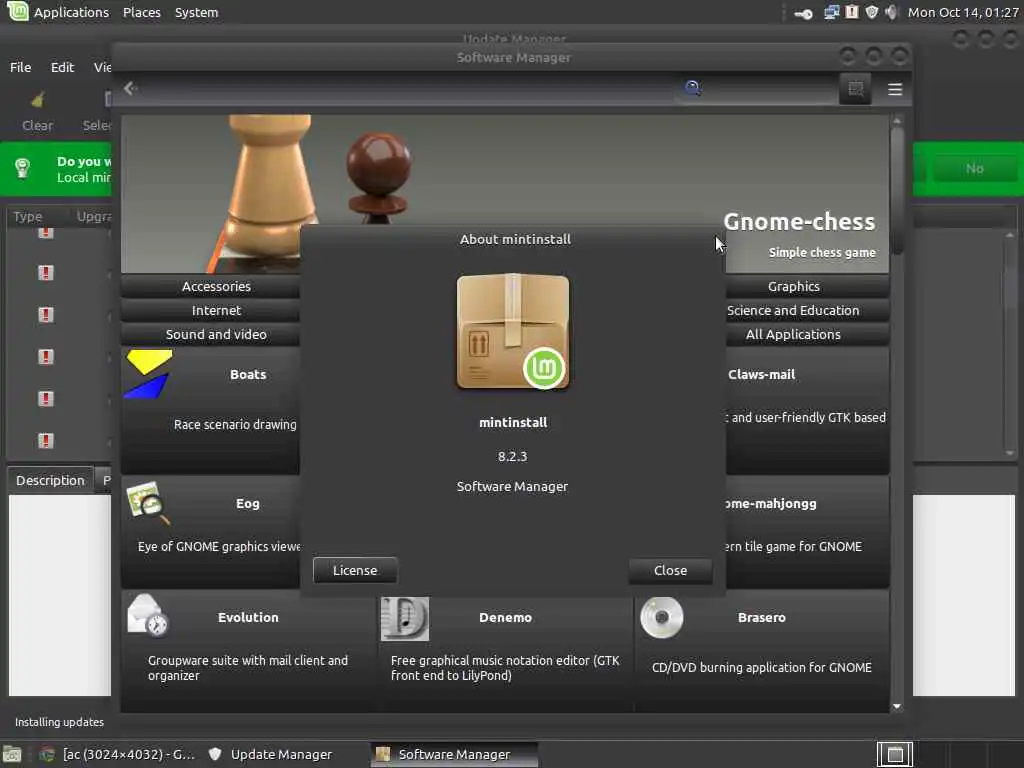
Task: Toggle search-in-description button in Software Manager header
Action: point(855,89)
